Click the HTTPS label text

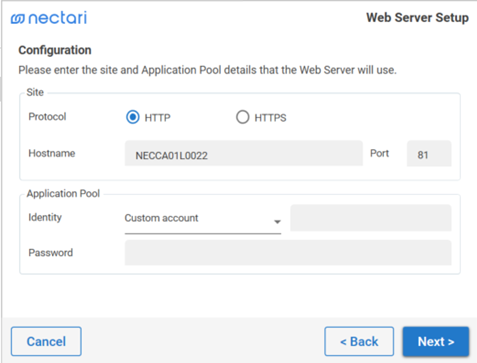click(270, 118)
